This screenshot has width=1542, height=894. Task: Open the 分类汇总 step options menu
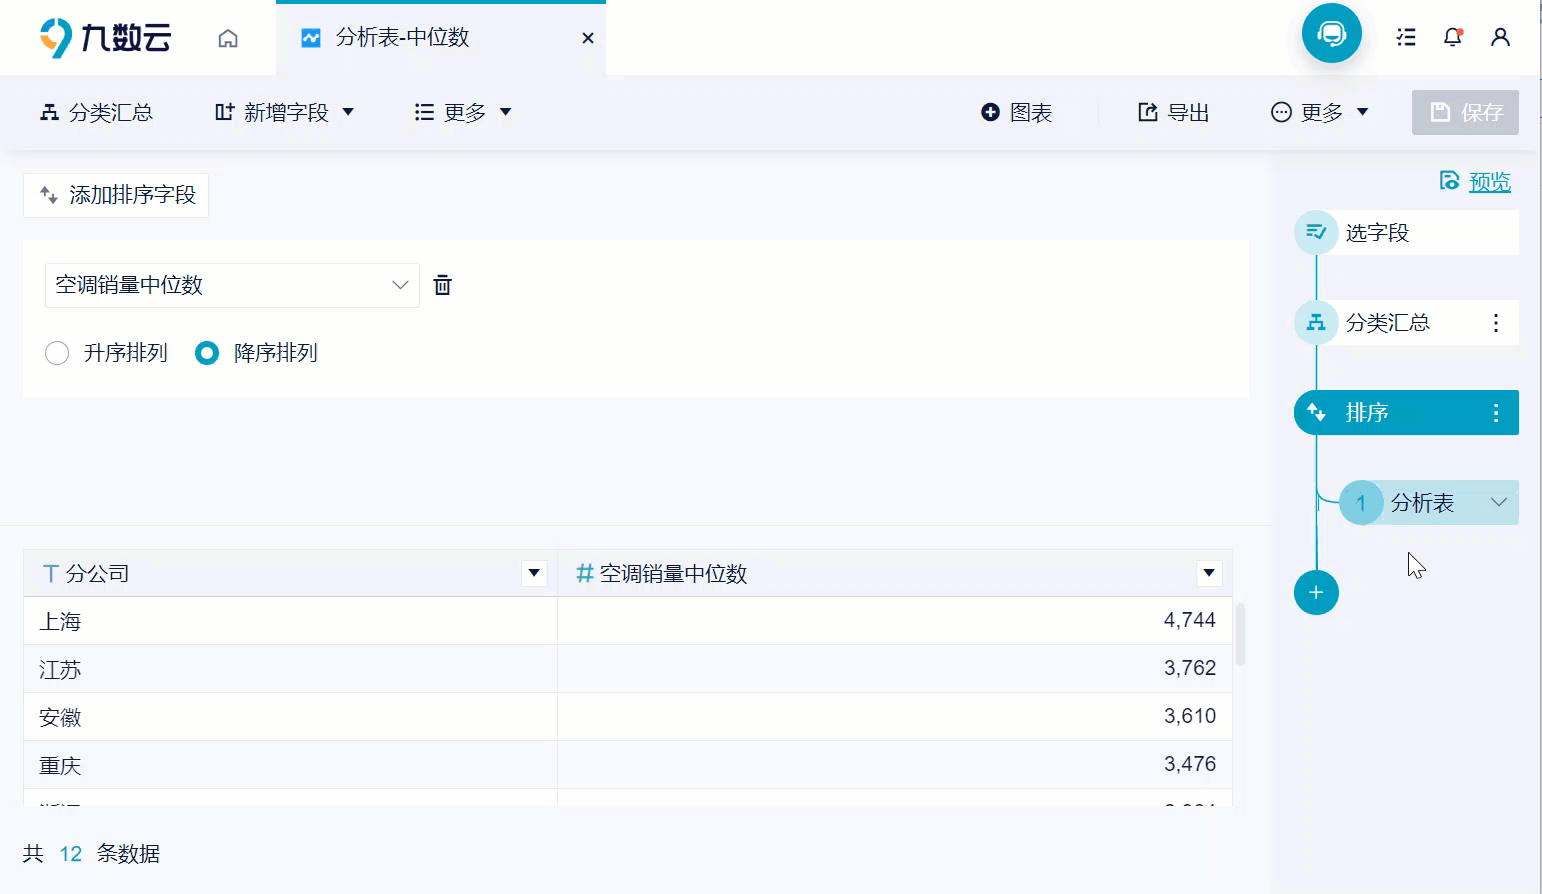(1496, 323)
